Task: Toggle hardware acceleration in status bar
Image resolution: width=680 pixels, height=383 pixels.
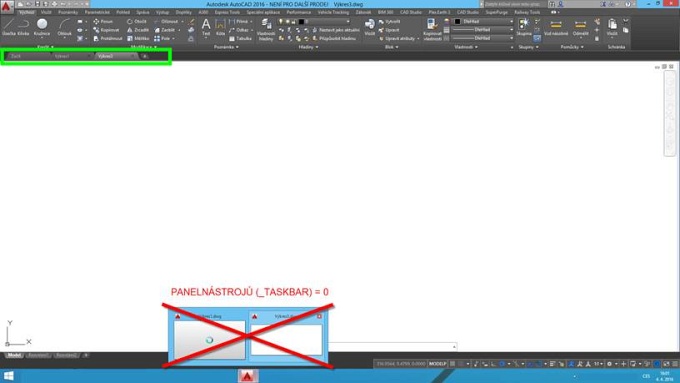Action: 657,364
